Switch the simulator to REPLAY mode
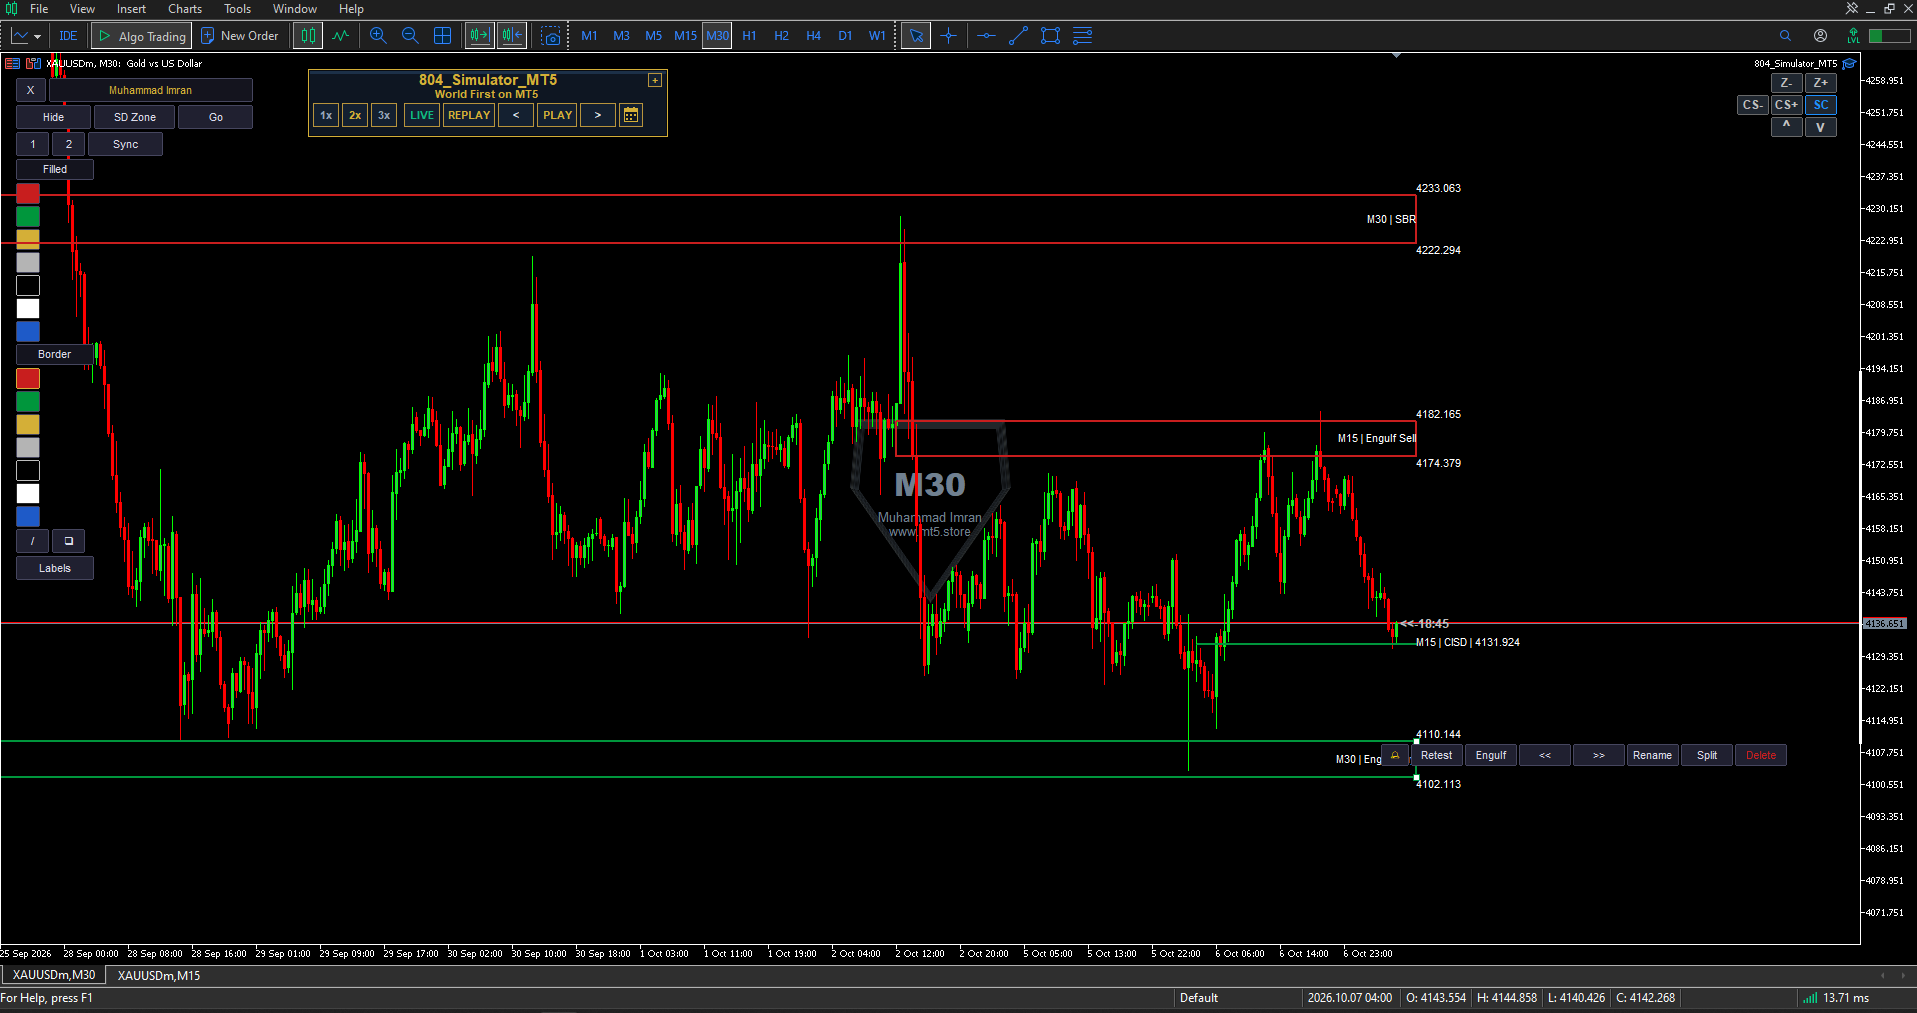 point(469,115)
